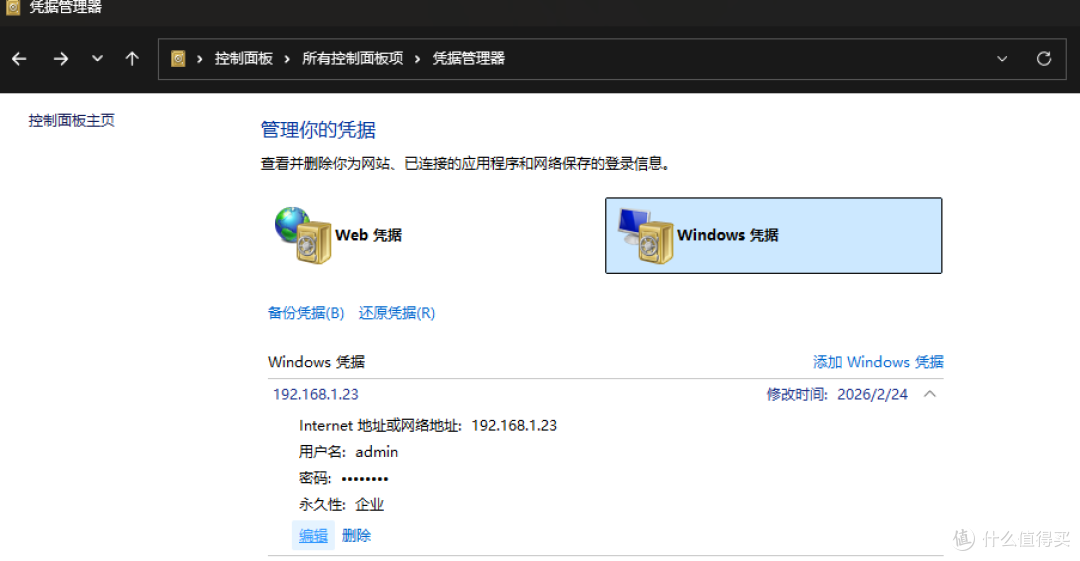Select the Windows 凭据 tile
The image size is (1080, 561).
click(x=773, y=236)
